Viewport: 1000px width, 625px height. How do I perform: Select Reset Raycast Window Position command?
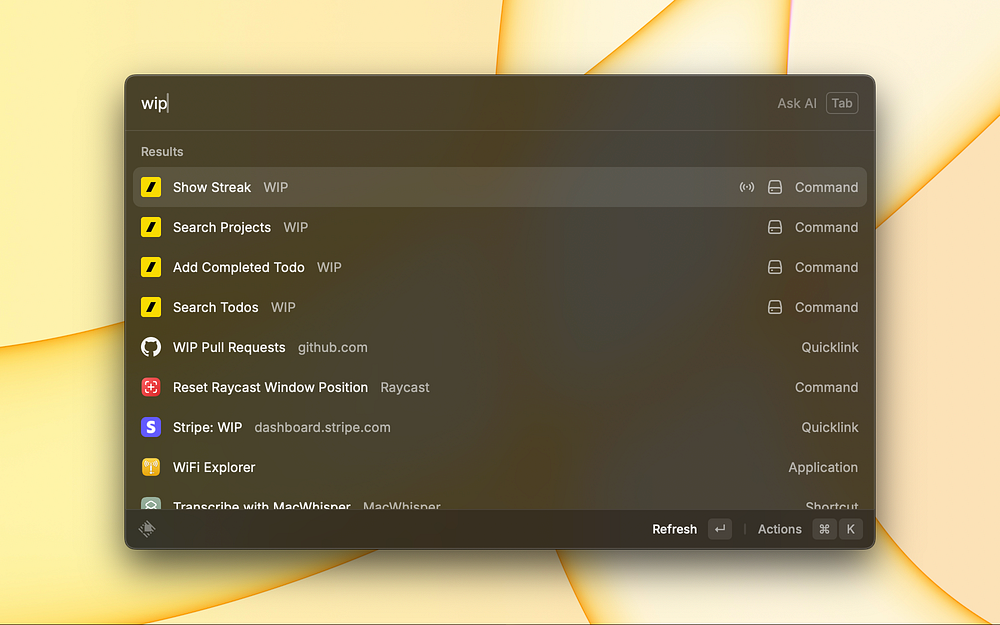tap(500, 387)
